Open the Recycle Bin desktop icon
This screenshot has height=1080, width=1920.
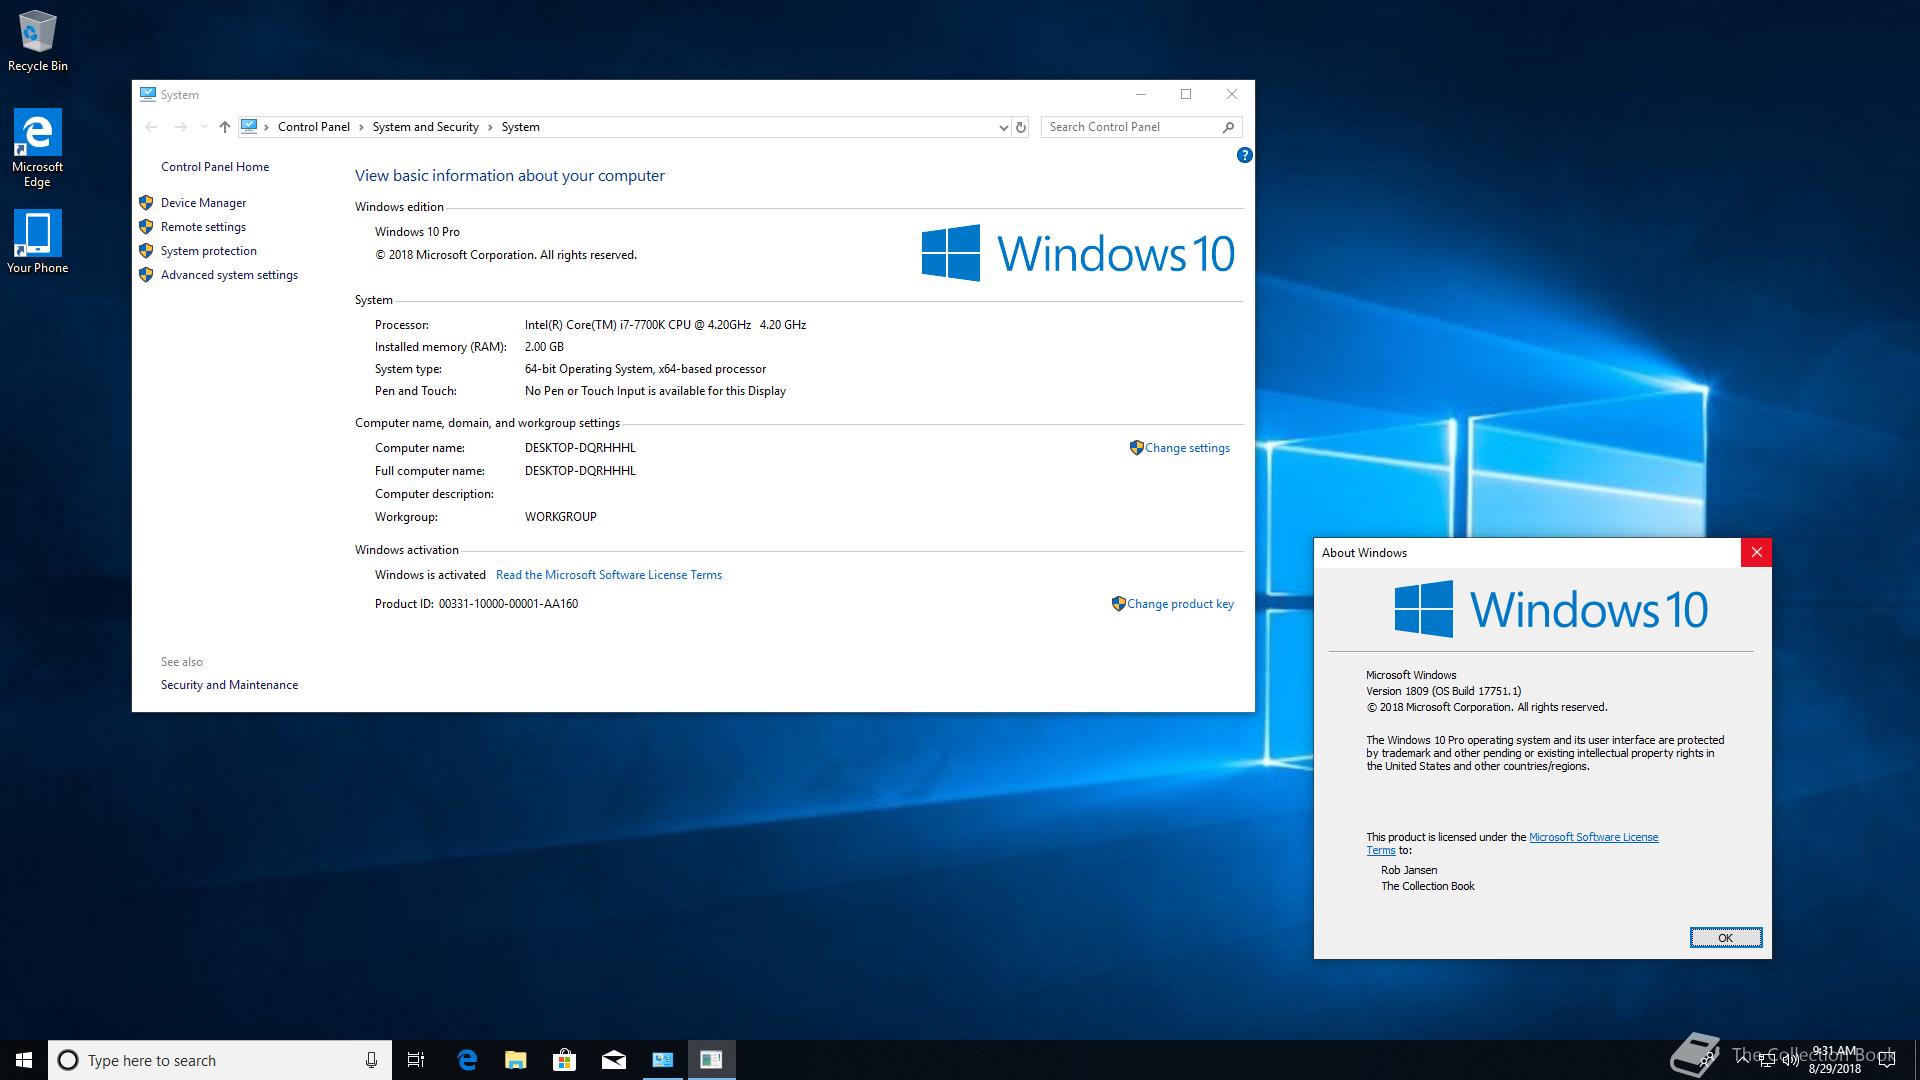[37, 40]
